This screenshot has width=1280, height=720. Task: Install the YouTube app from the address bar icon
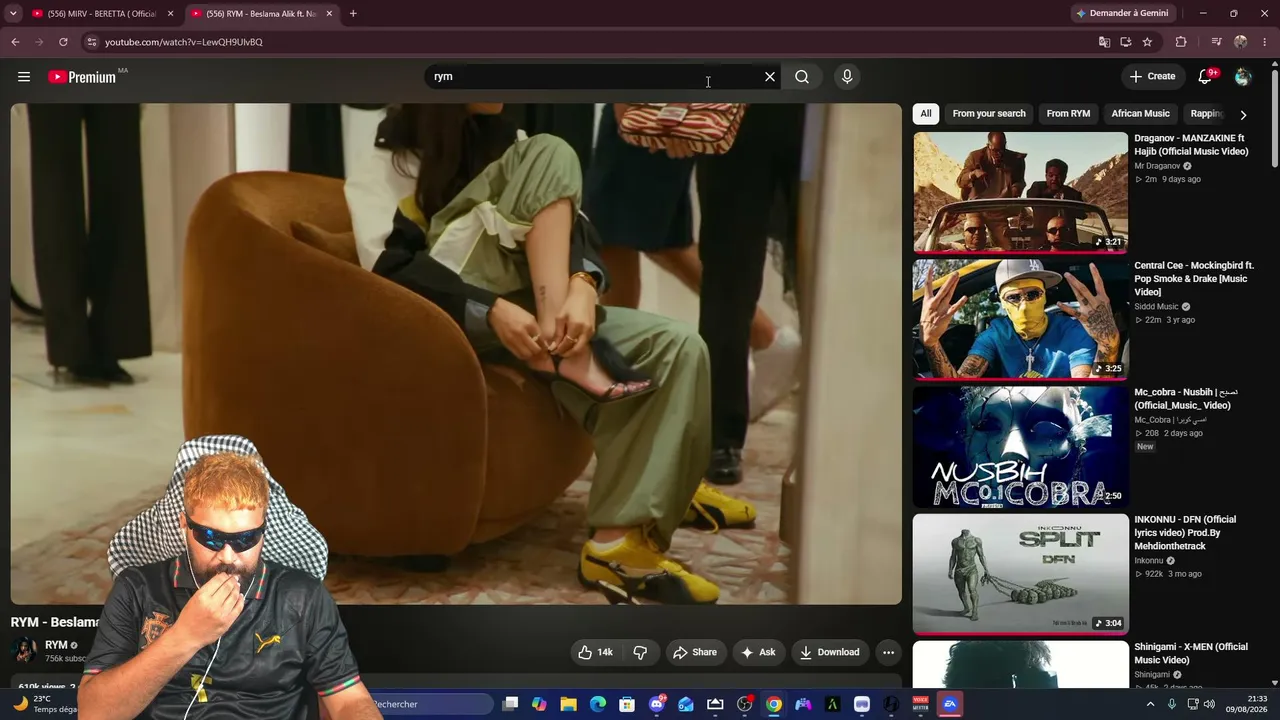point(1126,42)
